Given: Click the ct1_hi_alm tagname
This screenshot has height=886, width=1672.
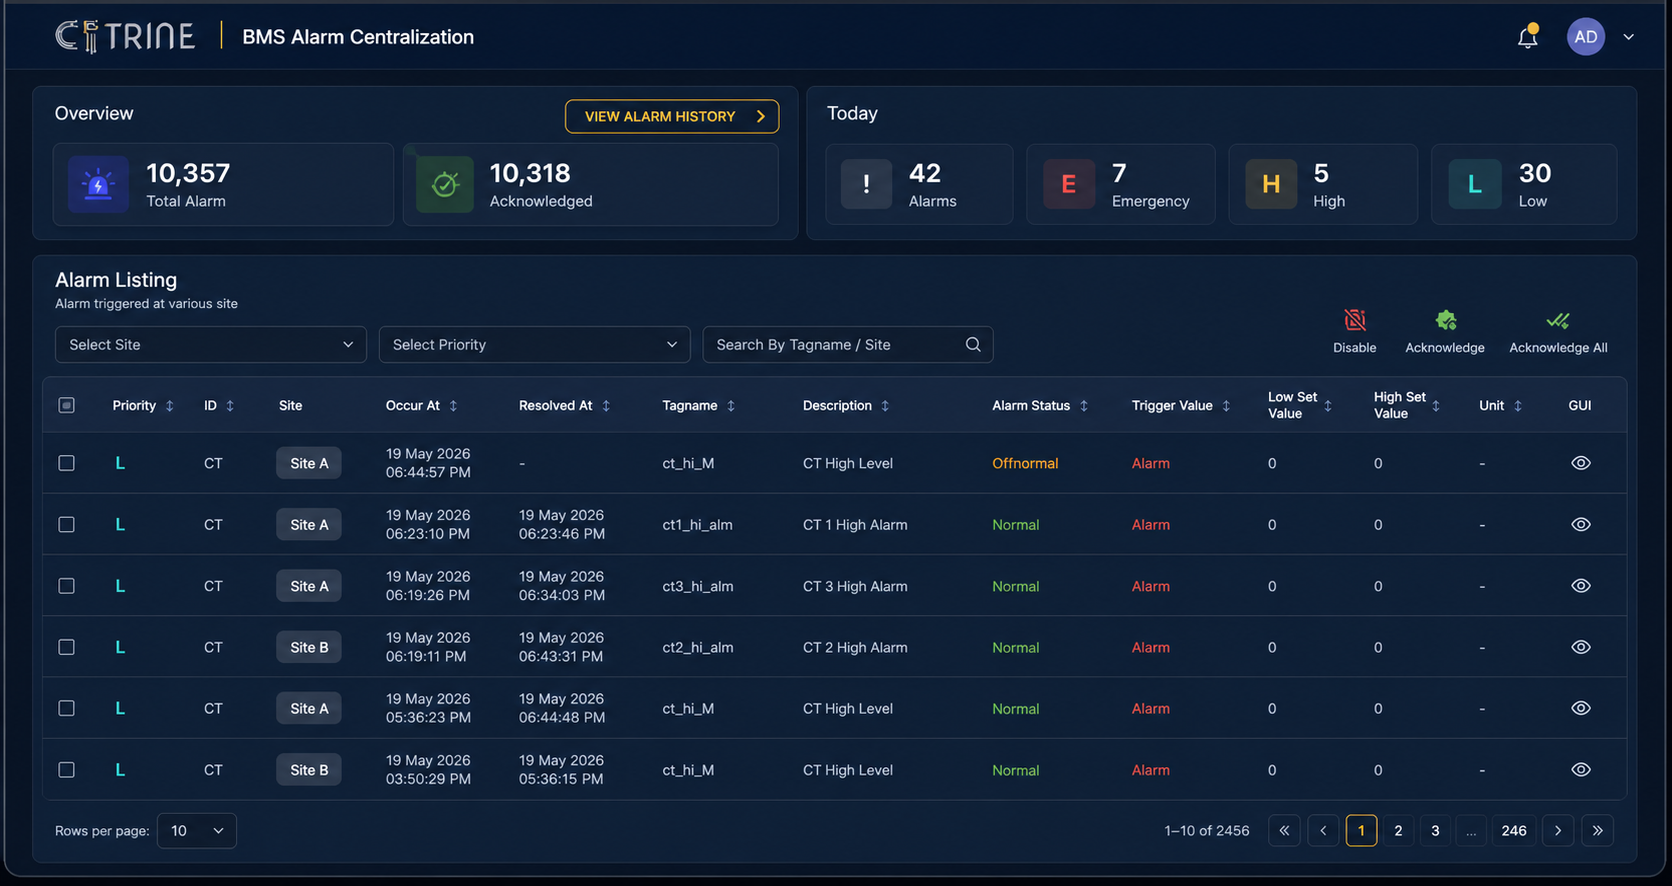Looking at the screenshot, I should tap(697, 525).
